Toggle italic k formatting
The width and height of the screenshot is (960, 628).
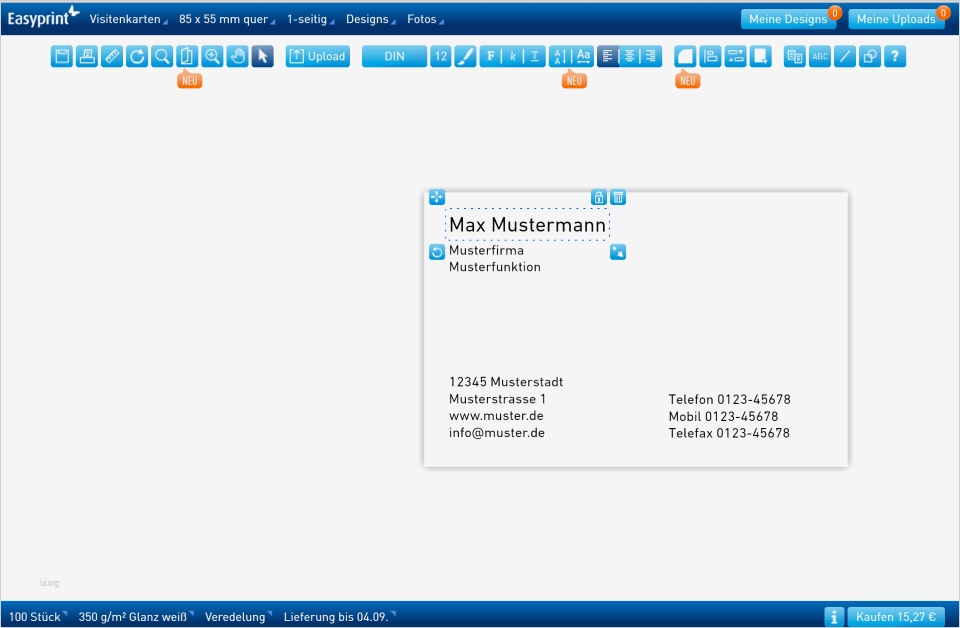coord(512,56)
